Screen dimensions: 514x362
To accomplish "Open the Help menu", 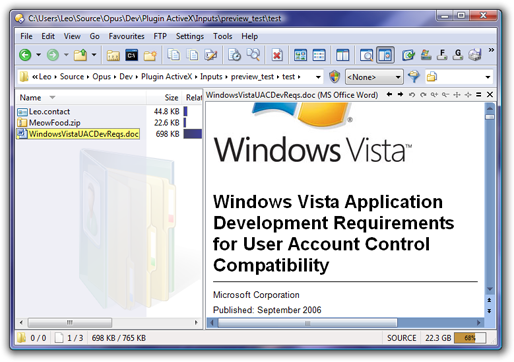I will [x=250, y=36].
